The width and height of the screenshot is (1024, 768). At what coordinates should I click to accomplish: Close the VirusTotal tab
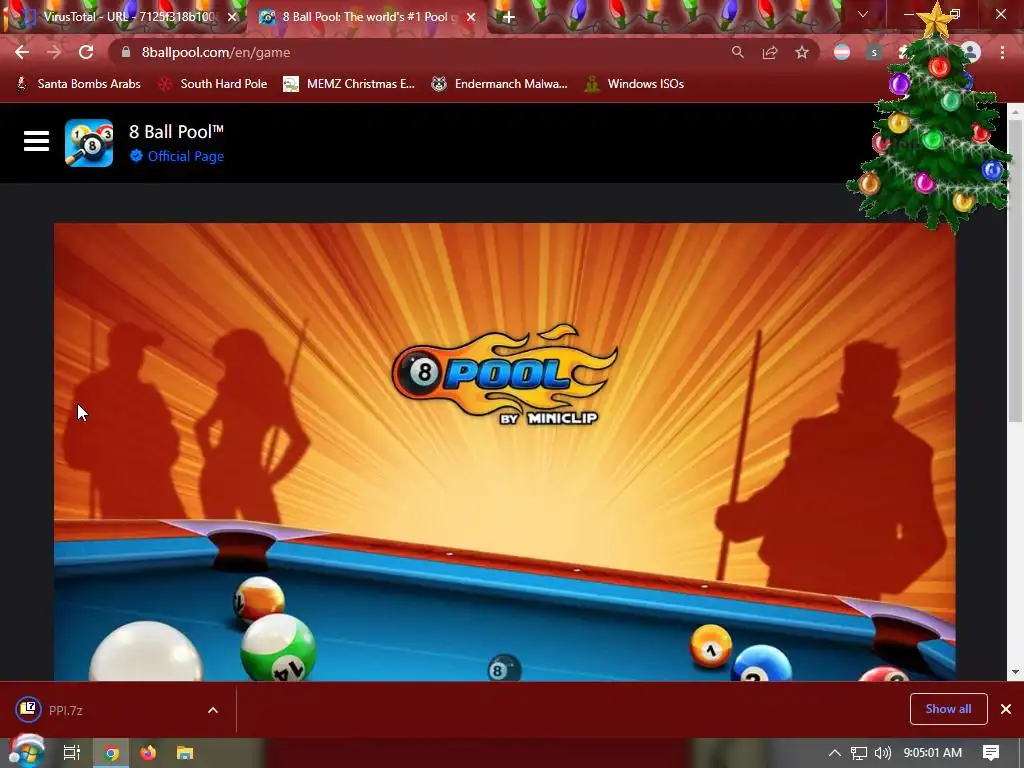click(232, 17)
